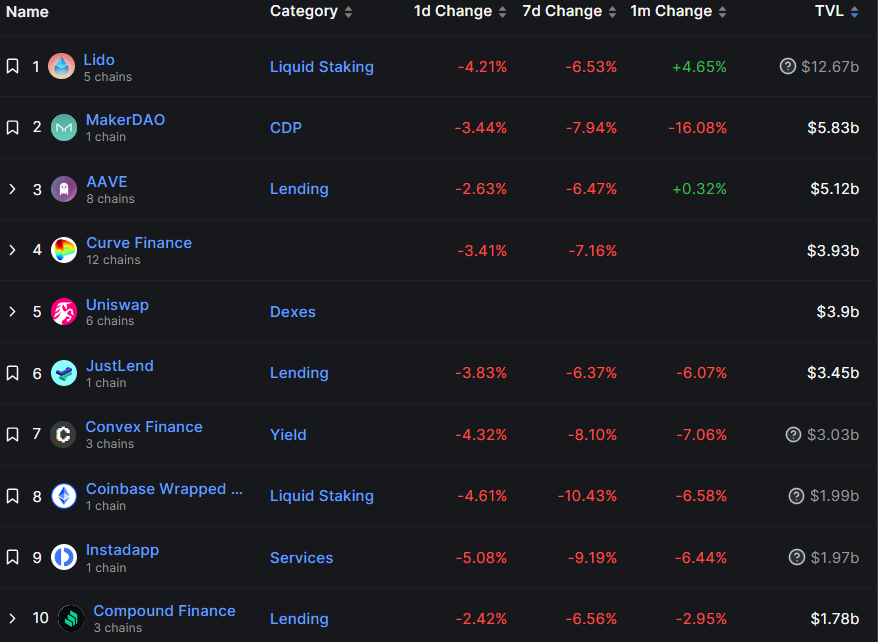
Task: Click the Curve Finance rainbow logo
Action: (x=64, y=250)
